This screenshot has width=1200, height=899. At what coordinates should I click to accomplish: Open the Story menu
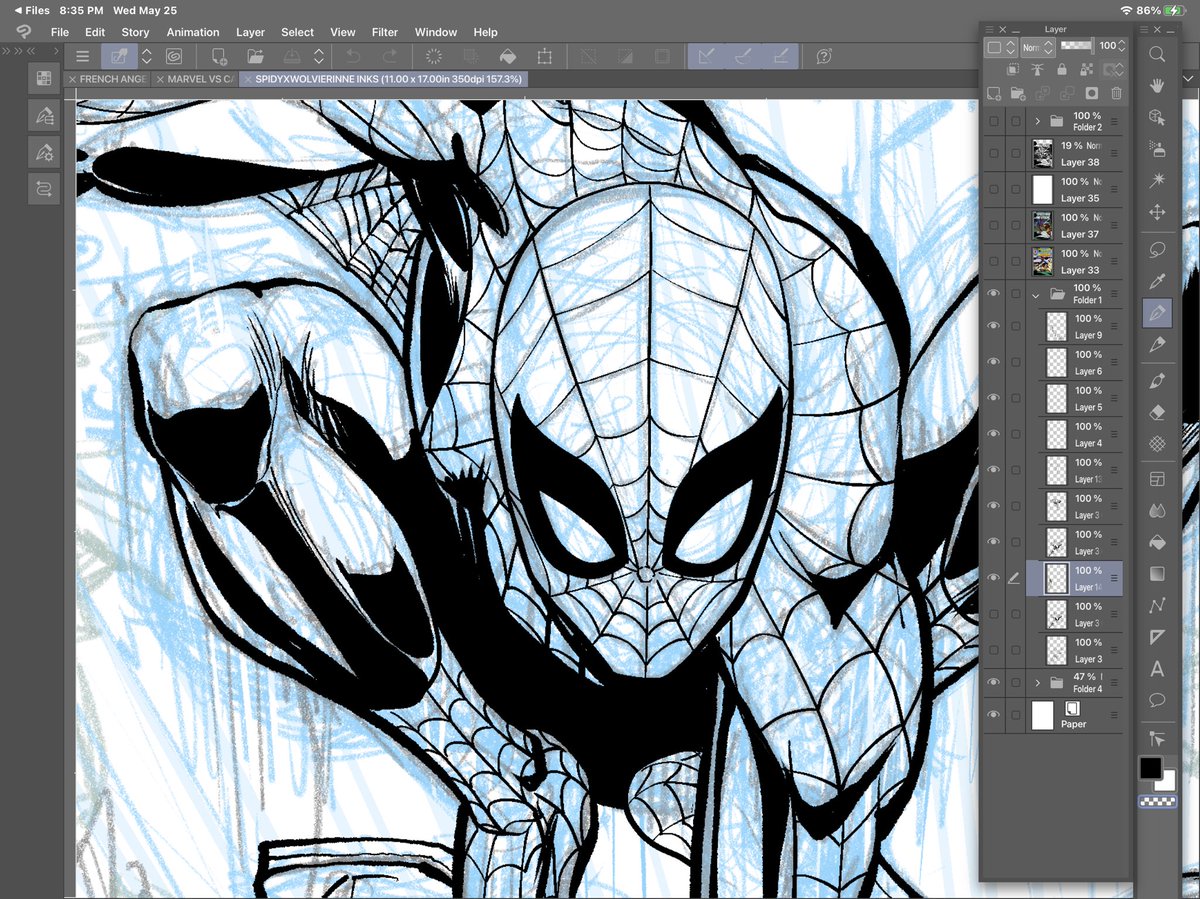[135, 32]
